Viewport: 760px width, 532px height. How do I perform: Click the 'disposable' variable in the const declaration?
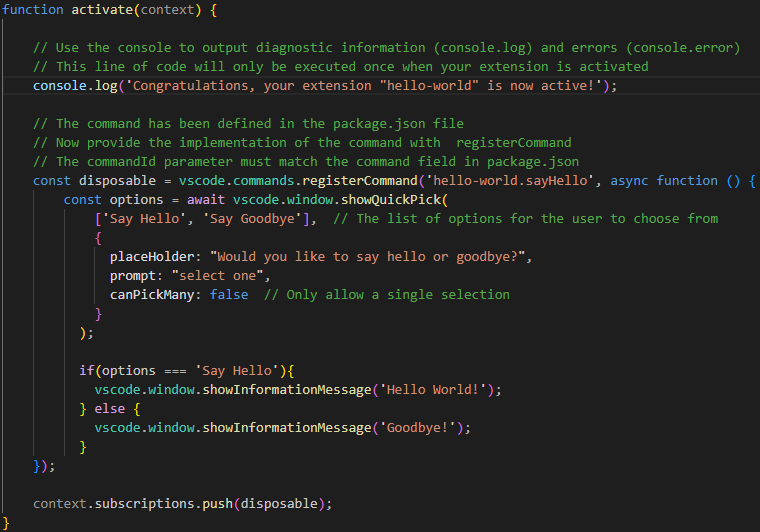[x=117, y=181]
